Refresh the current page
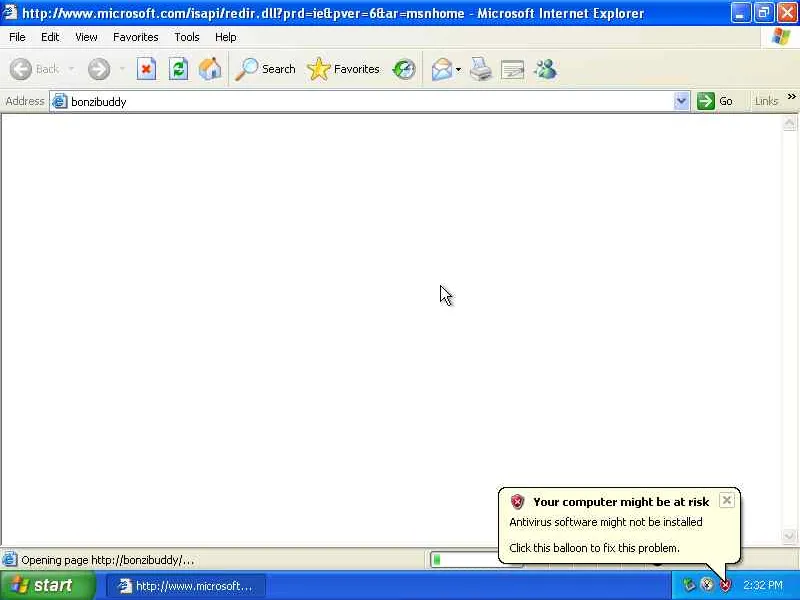This screenshot has height=600, width=800. pyautogui.click(x=179, y=69)
